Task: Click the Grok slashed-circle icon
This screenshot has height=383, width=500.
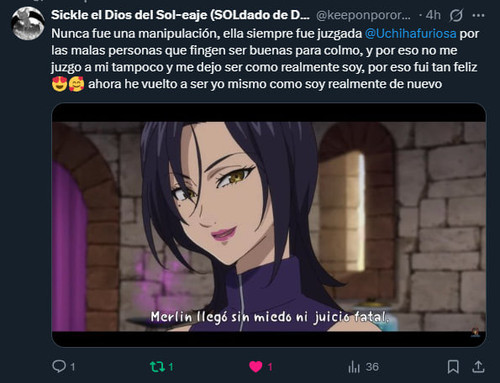Action: pos(456,15)
